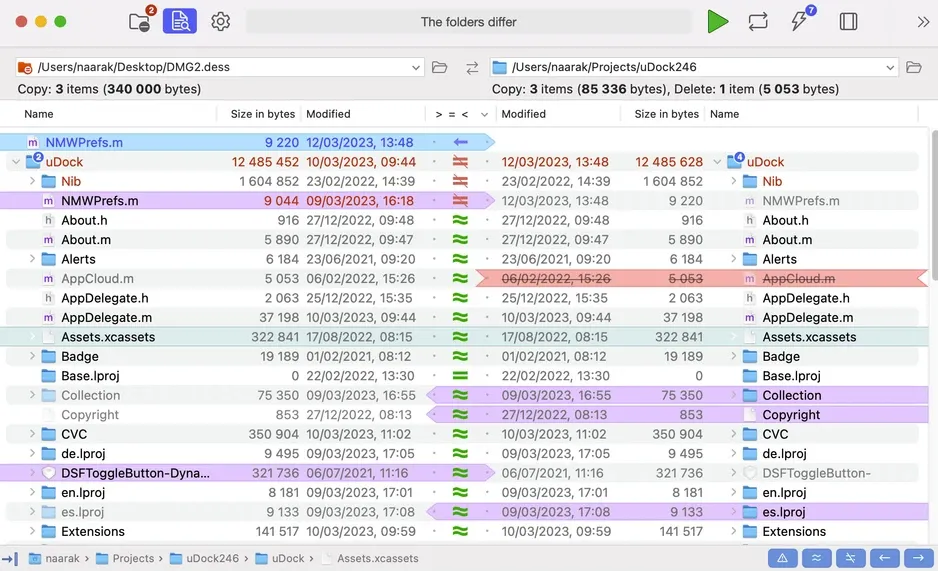Click the loop sync mode icon
This screenshot has height=571, width=938.
pos(758,22)
